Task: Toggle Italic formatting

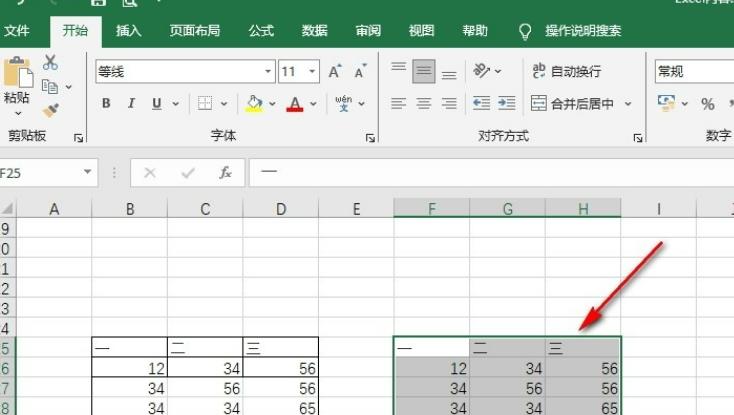Action: click(132, 103)
